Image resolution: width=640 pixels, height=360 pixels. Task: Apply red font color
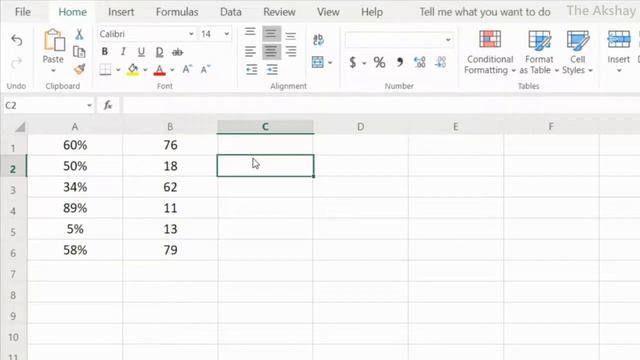pos(160,70)
